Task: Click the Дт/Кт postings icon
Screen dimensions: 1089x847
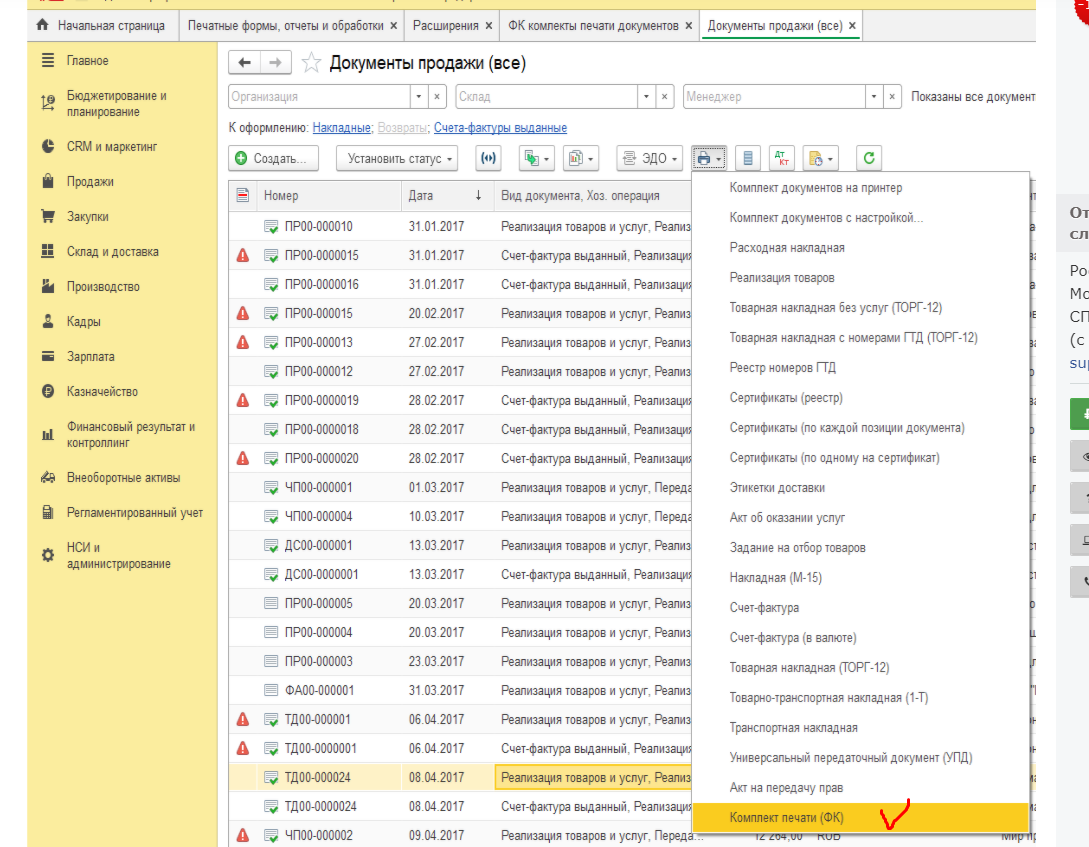Action: (x=782, y=158)
